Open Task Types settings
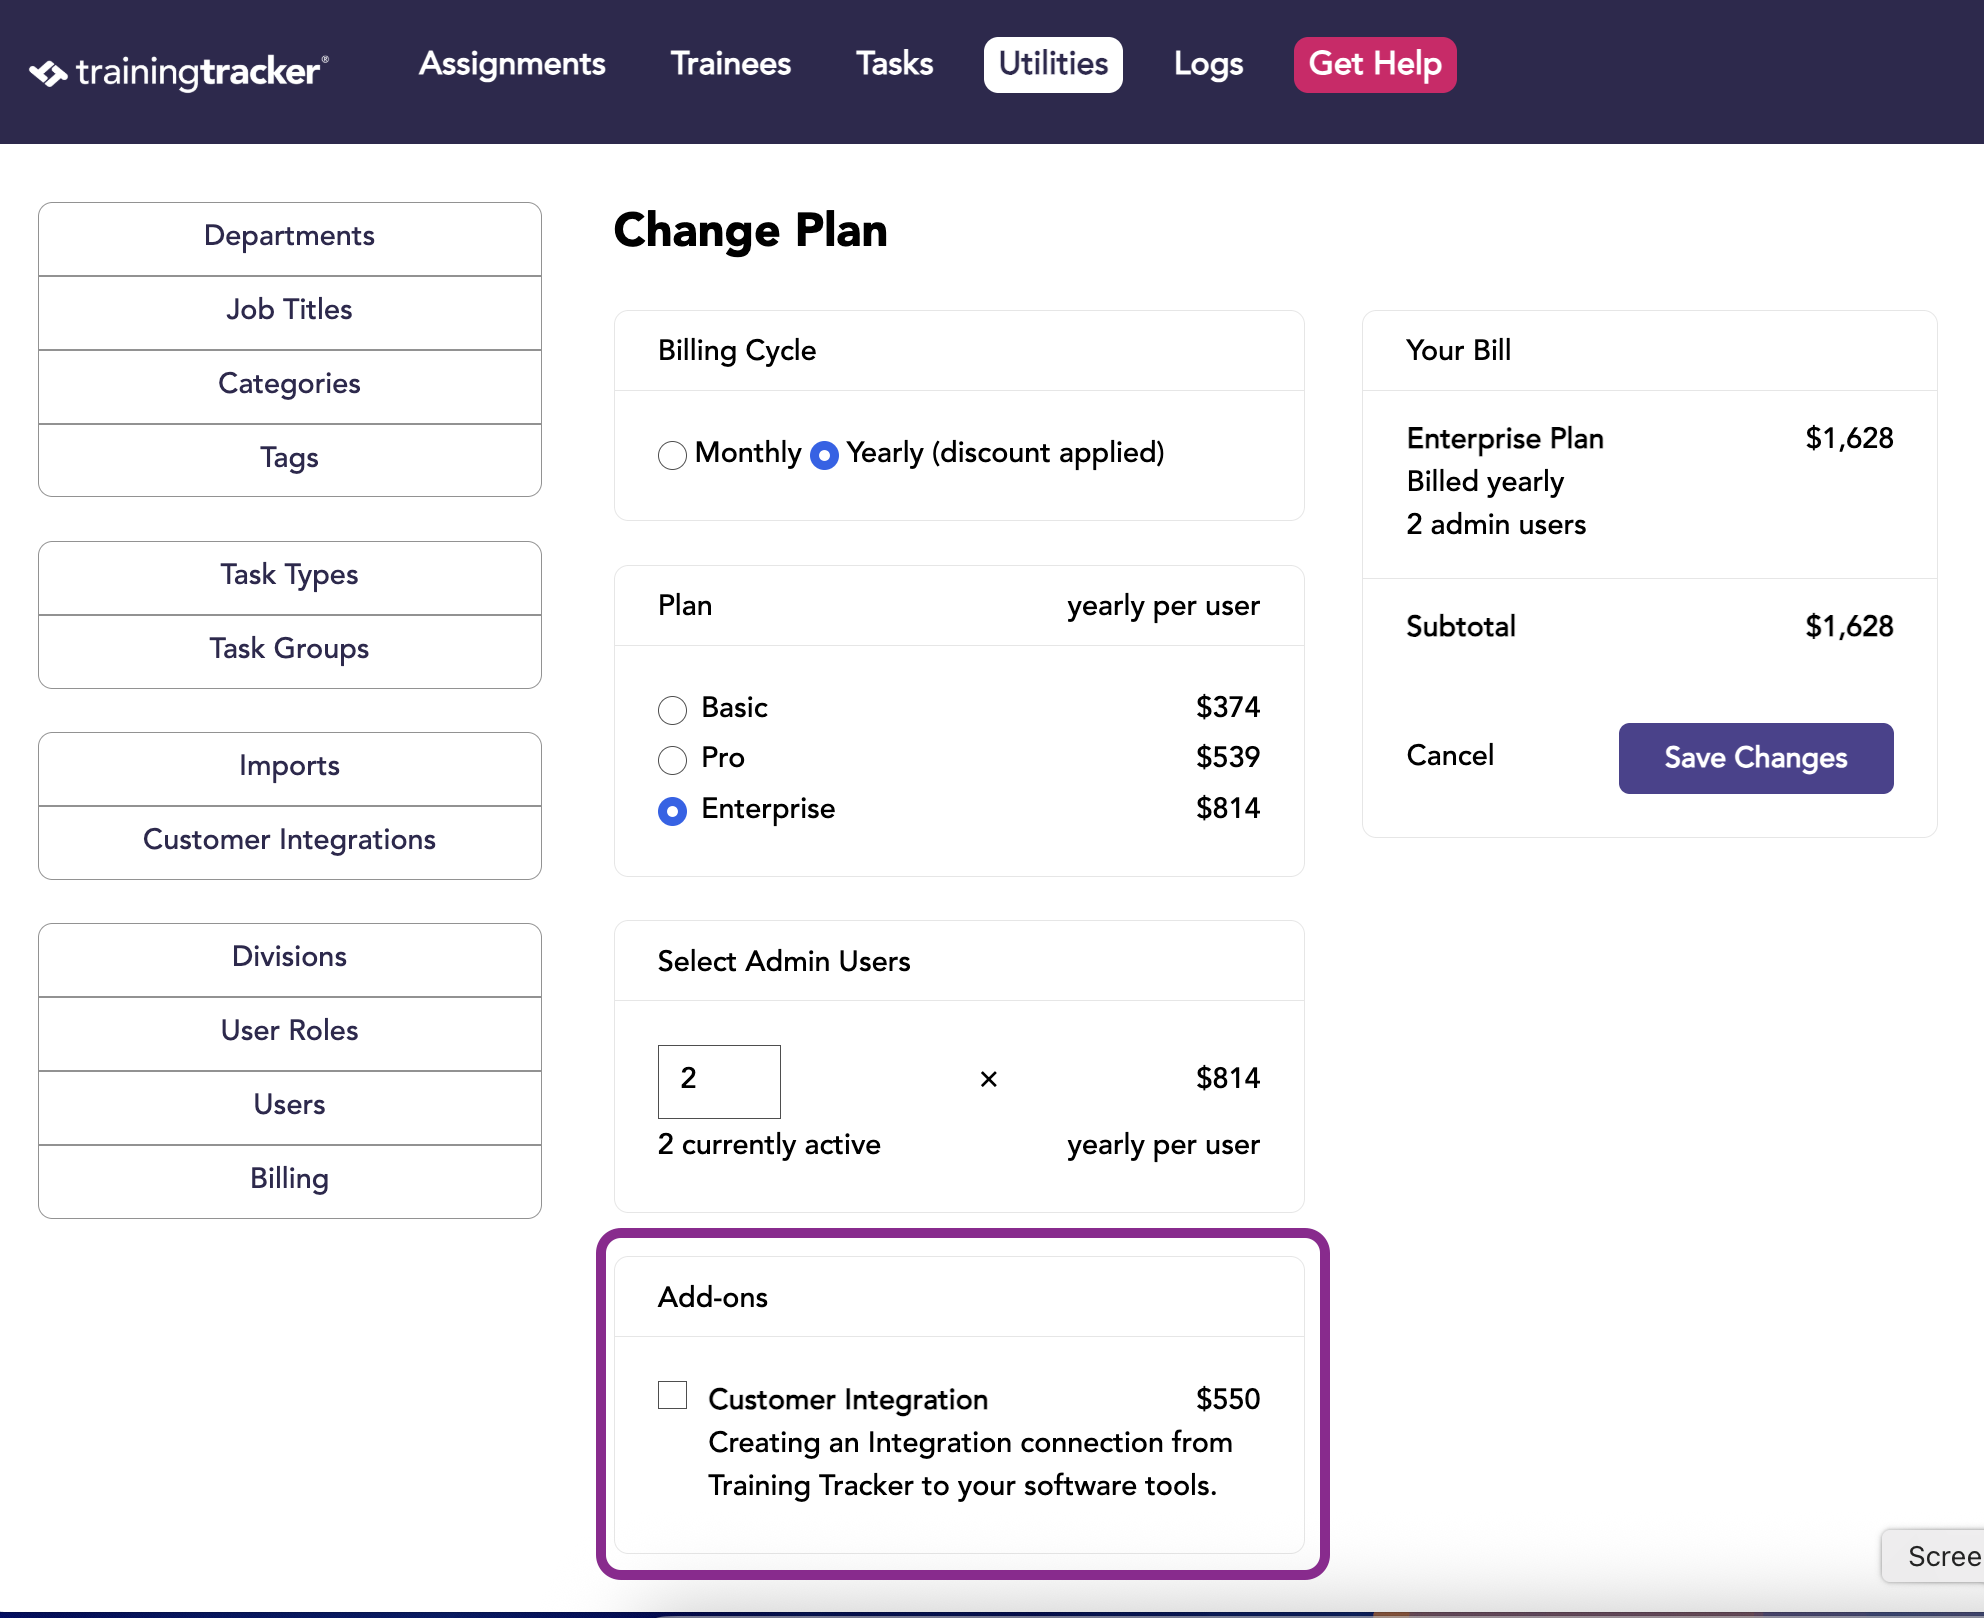 (290, 576)
